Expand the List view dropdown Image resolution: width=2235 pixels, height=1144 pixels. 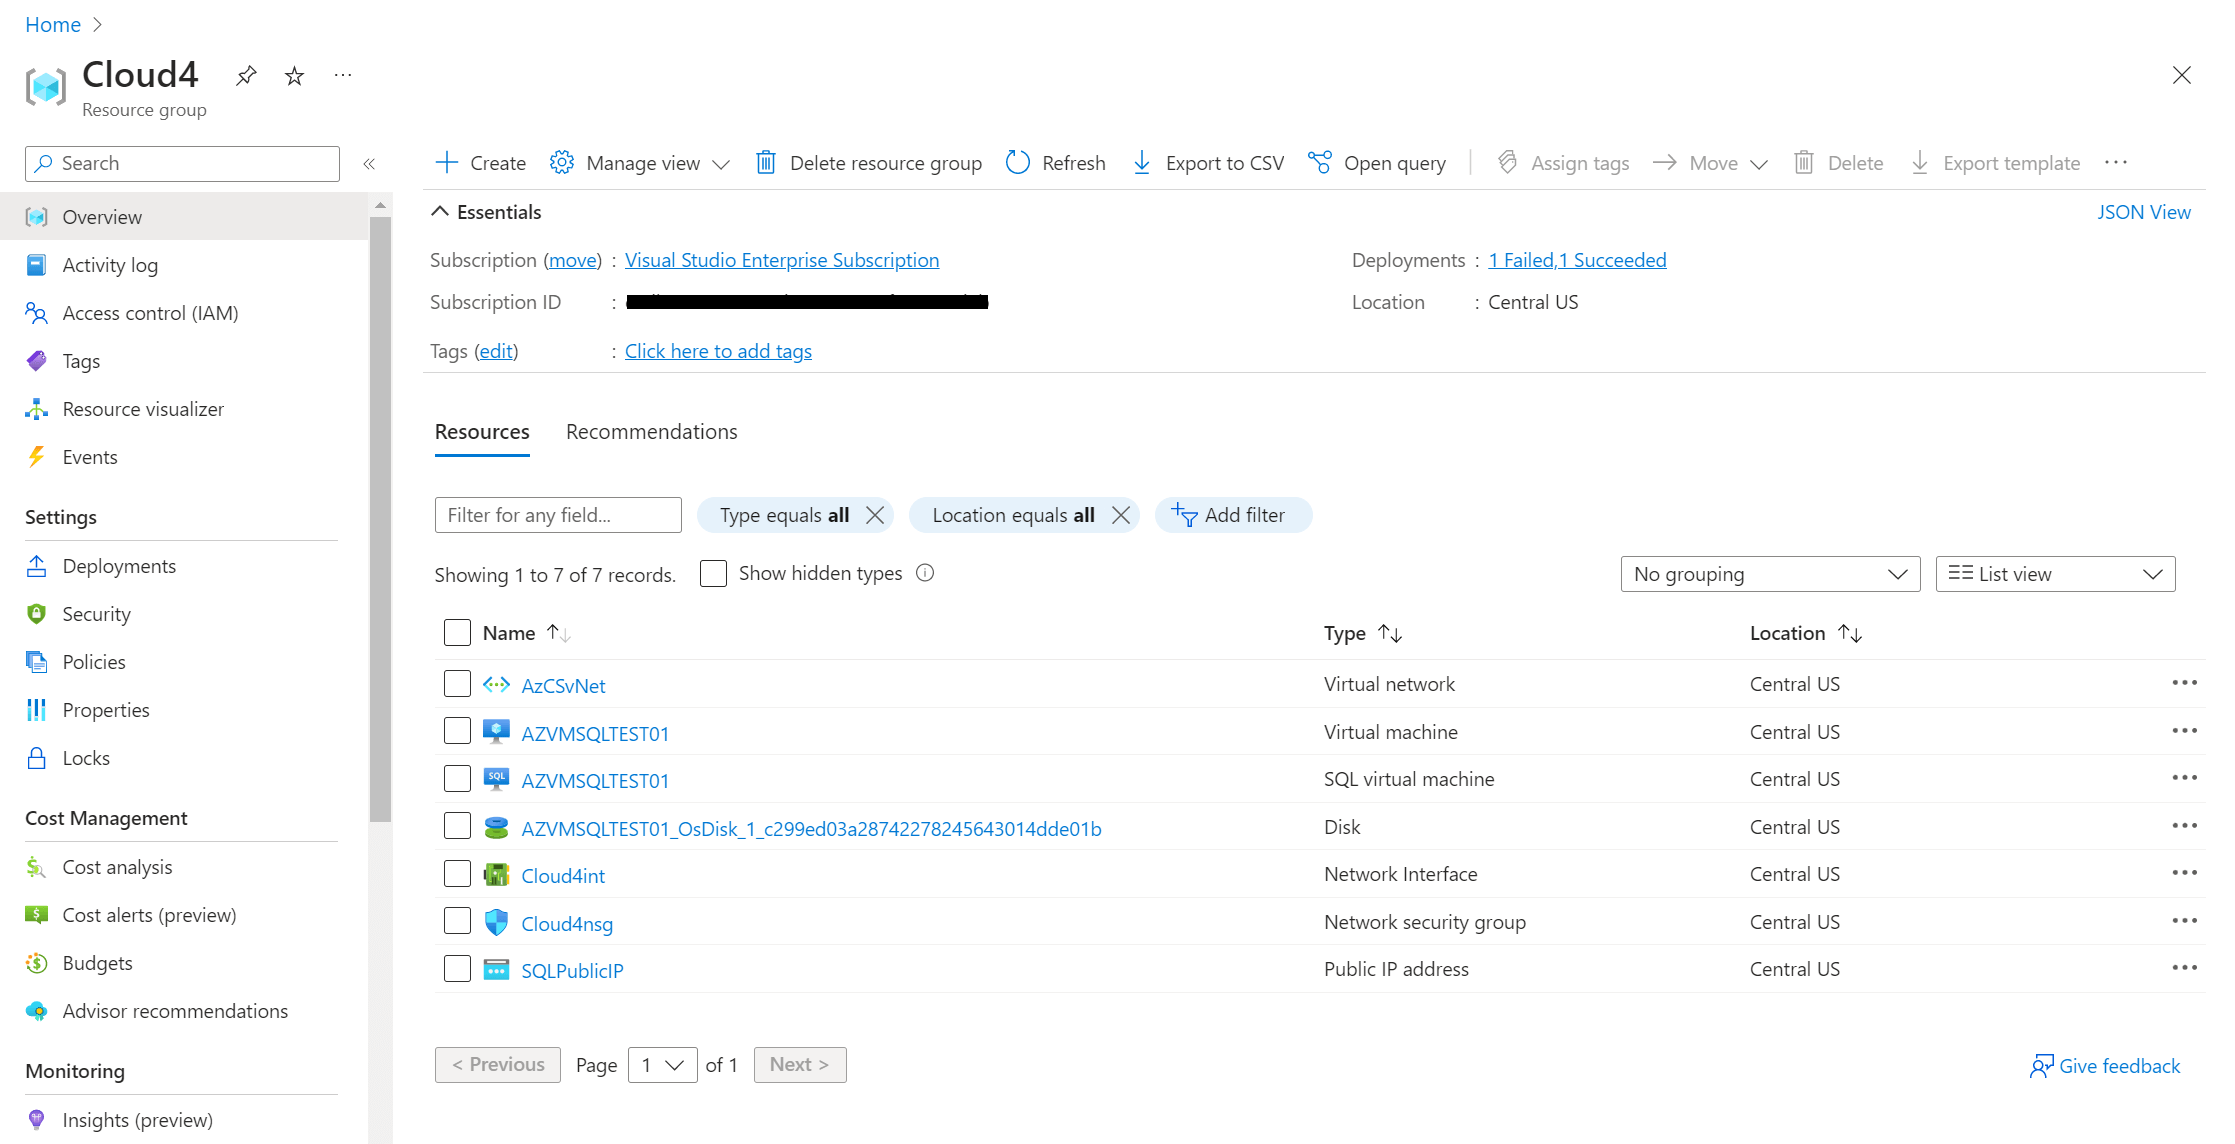click(2055, 574)
